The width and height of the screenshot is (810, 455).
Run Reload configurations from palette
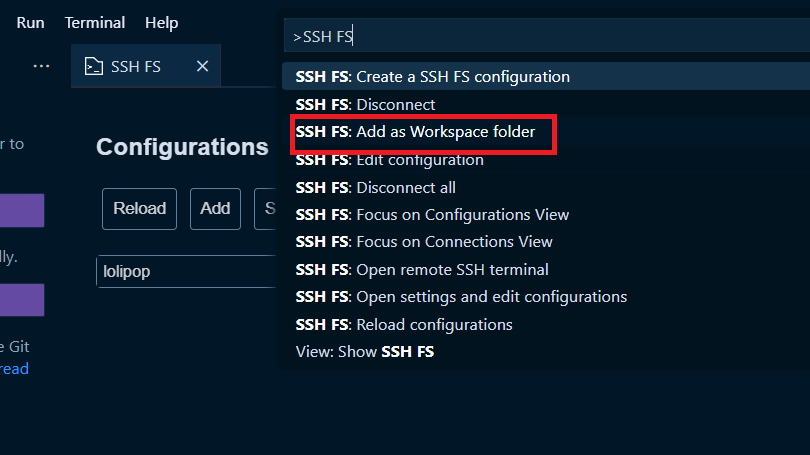(405, 325)
